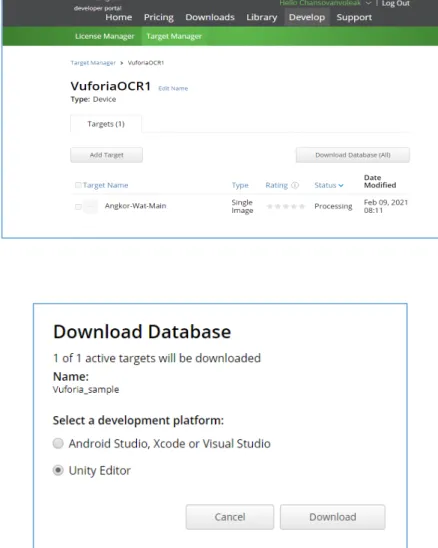This screenshot has width=438, height=548.
Task: Select the Develop nav item
Action: click(307, 17)
